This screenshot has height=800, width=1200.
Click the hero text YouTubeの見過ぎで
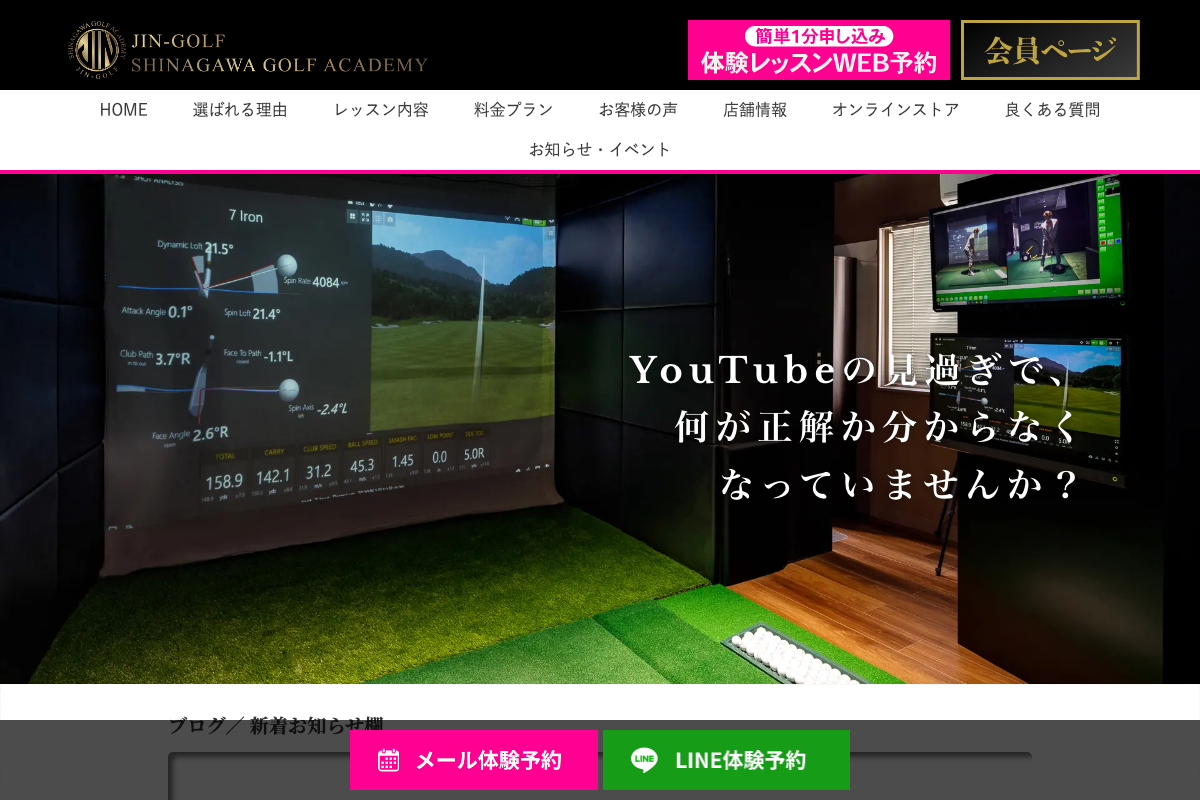tap(848, 371)
